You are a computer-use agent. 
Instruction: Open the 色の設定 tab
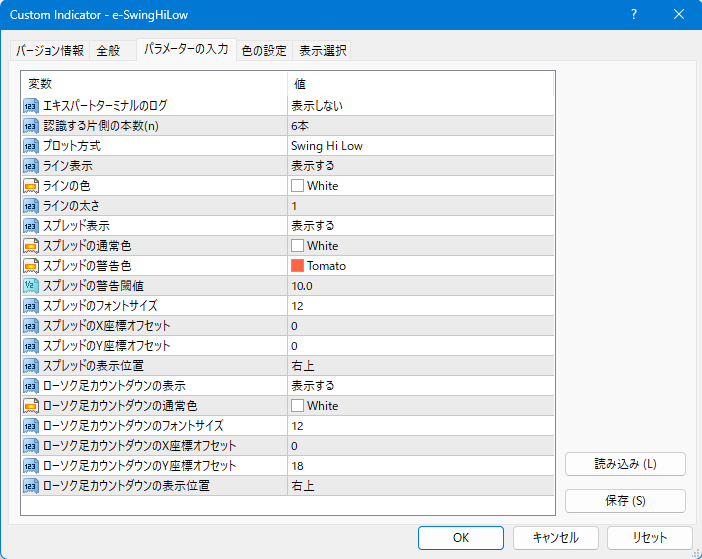pos(264,51)
